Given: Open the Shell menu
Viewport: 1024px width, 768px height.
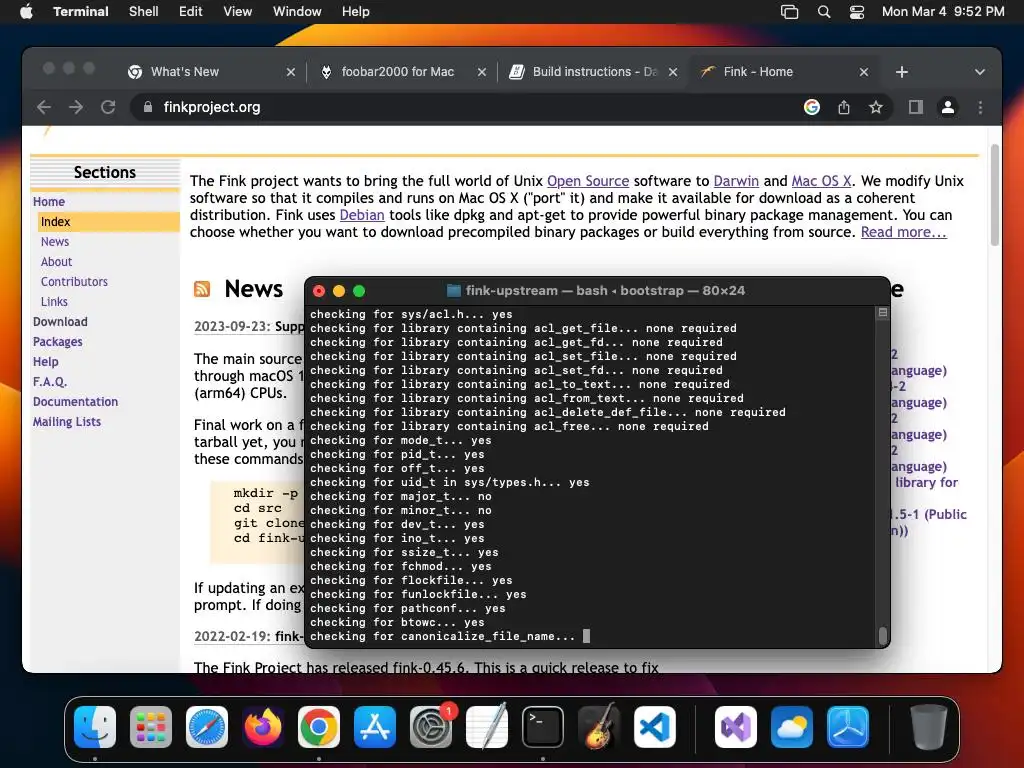Looking at the screenshot, I should [x=143, y=12].
